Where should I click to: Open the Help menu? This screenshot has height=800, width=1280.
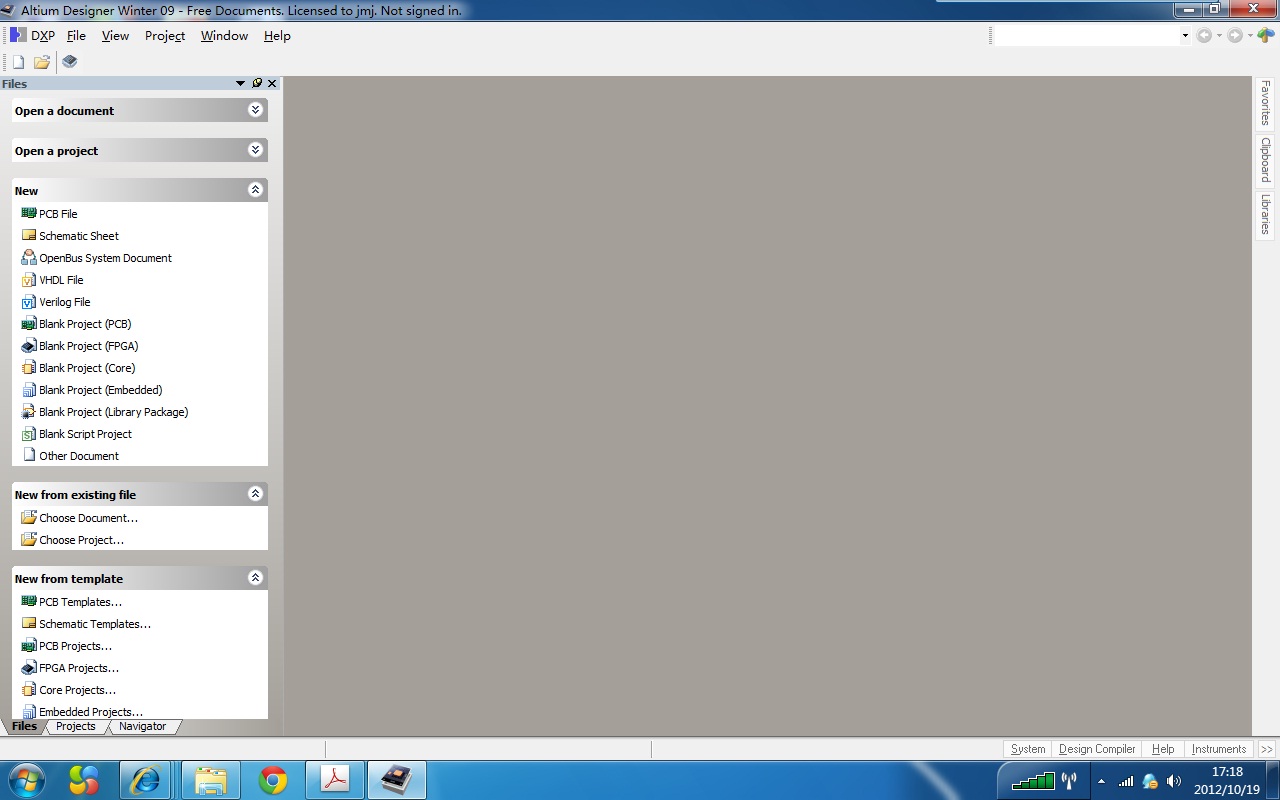tap(277, 35)
